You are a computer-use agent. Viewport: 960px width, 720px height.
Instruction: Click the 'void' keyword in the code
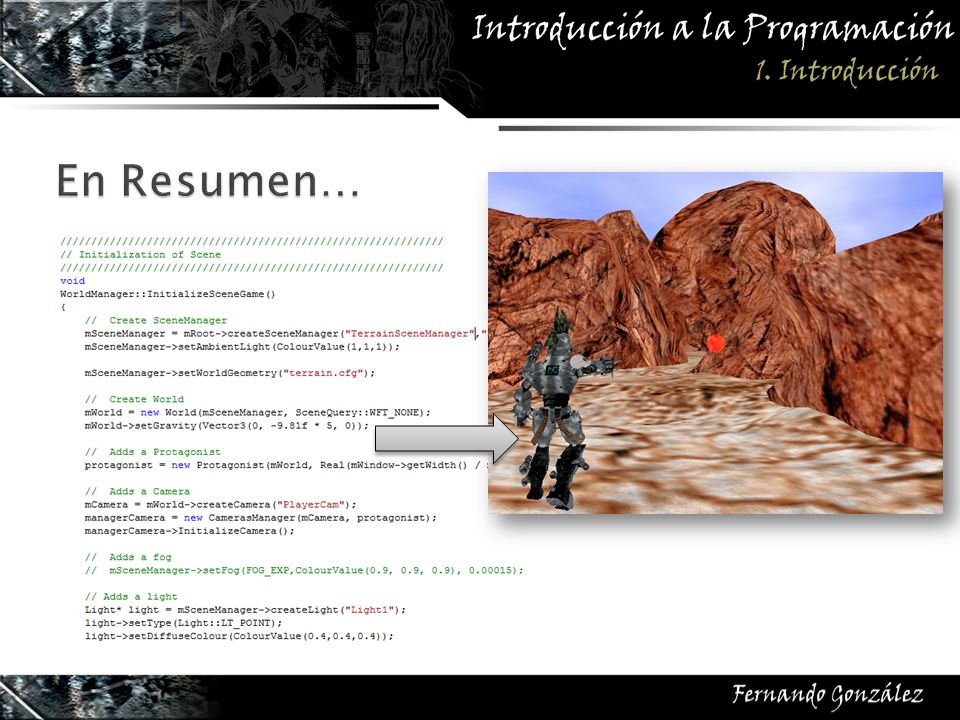coord(72,281)
